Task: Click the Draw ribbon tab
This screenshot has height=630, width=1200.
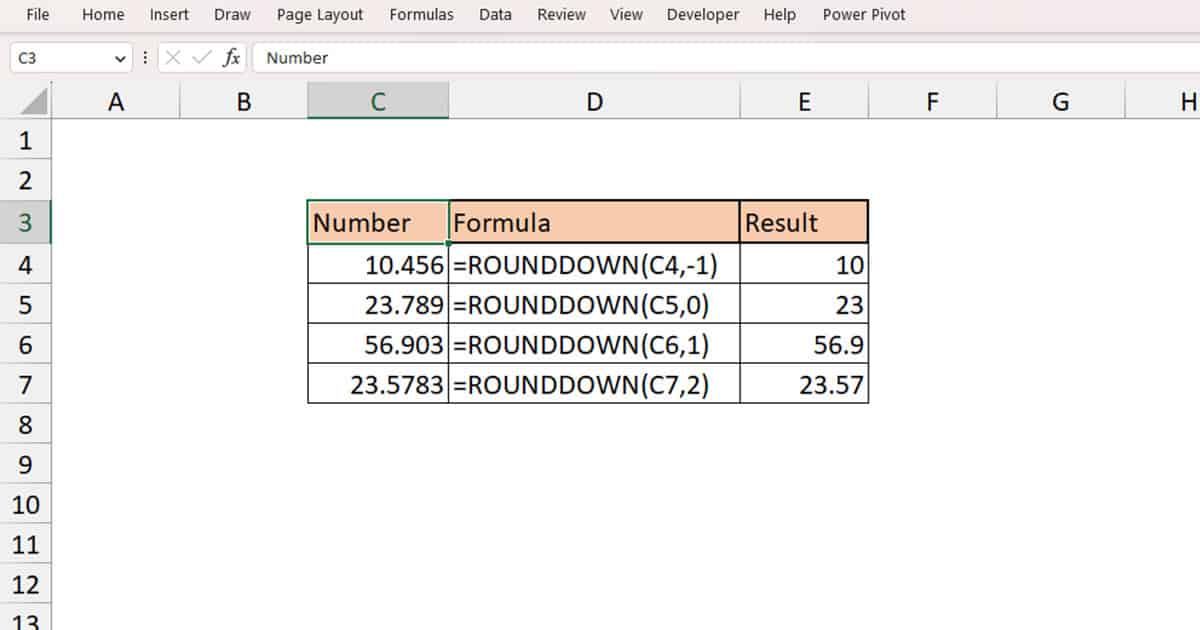Action: click(x=231, y=15)
